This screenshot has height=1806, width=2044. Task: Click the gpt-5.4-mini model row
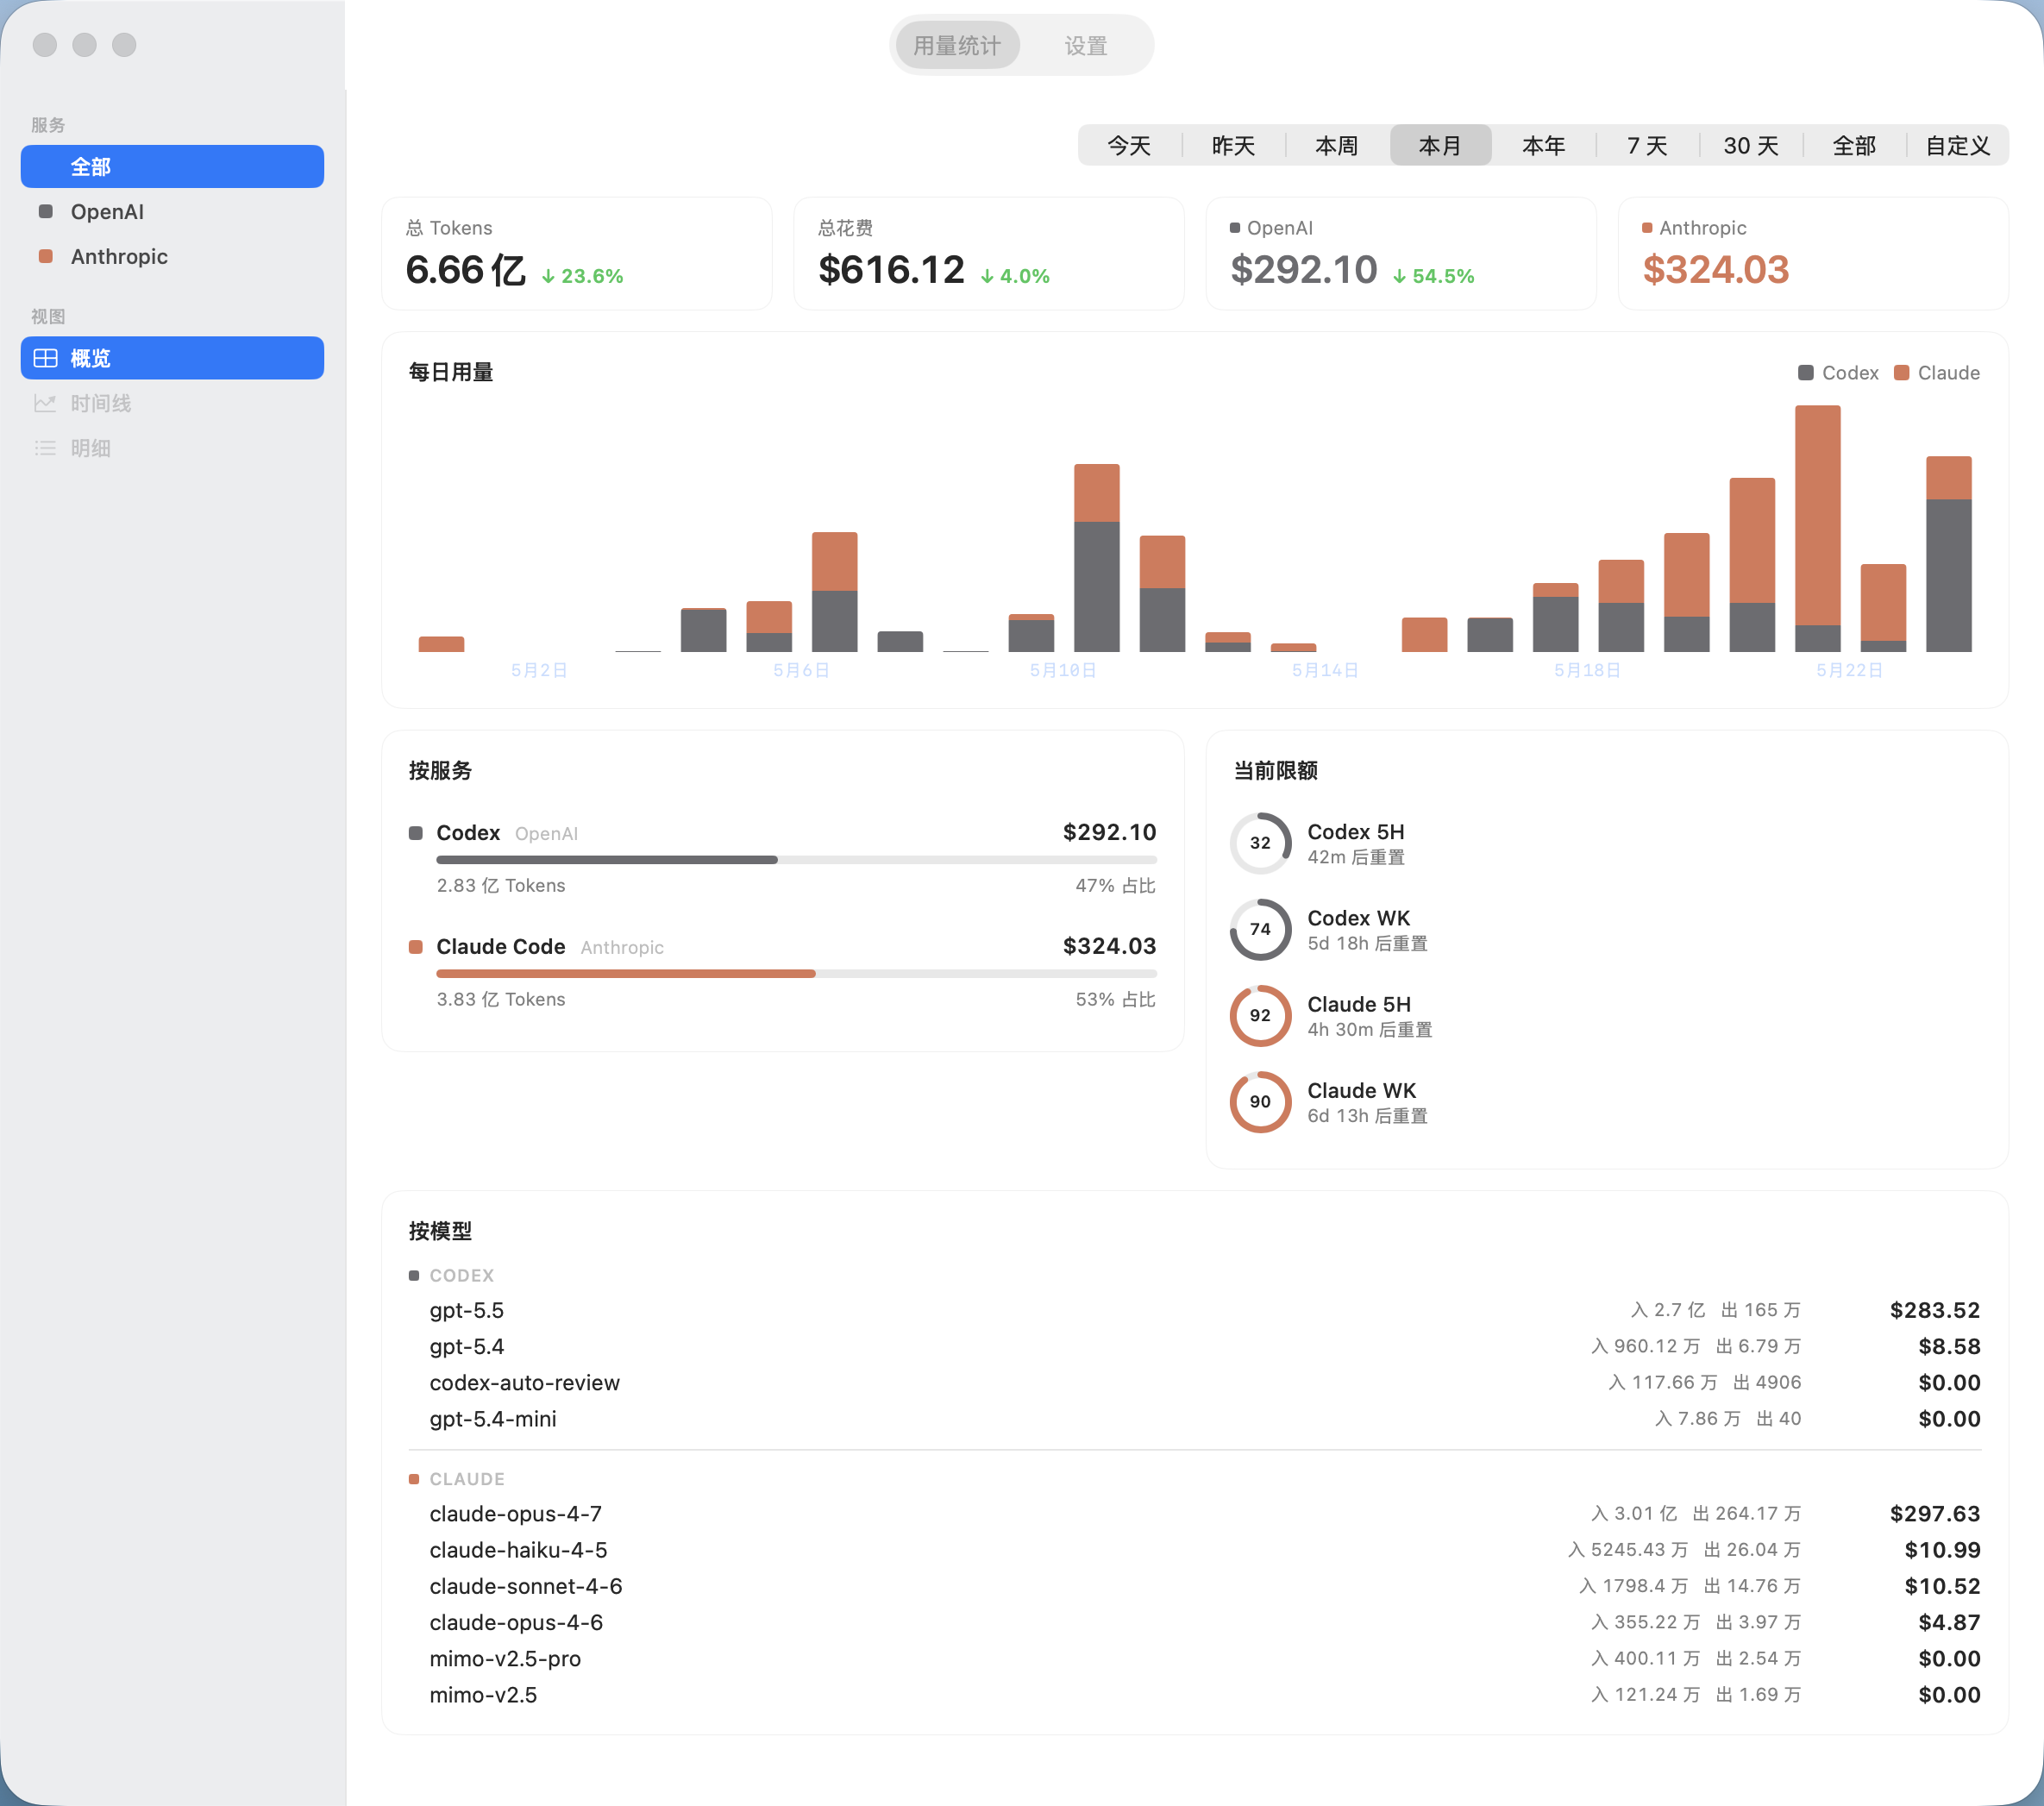pos(1195,1418)
